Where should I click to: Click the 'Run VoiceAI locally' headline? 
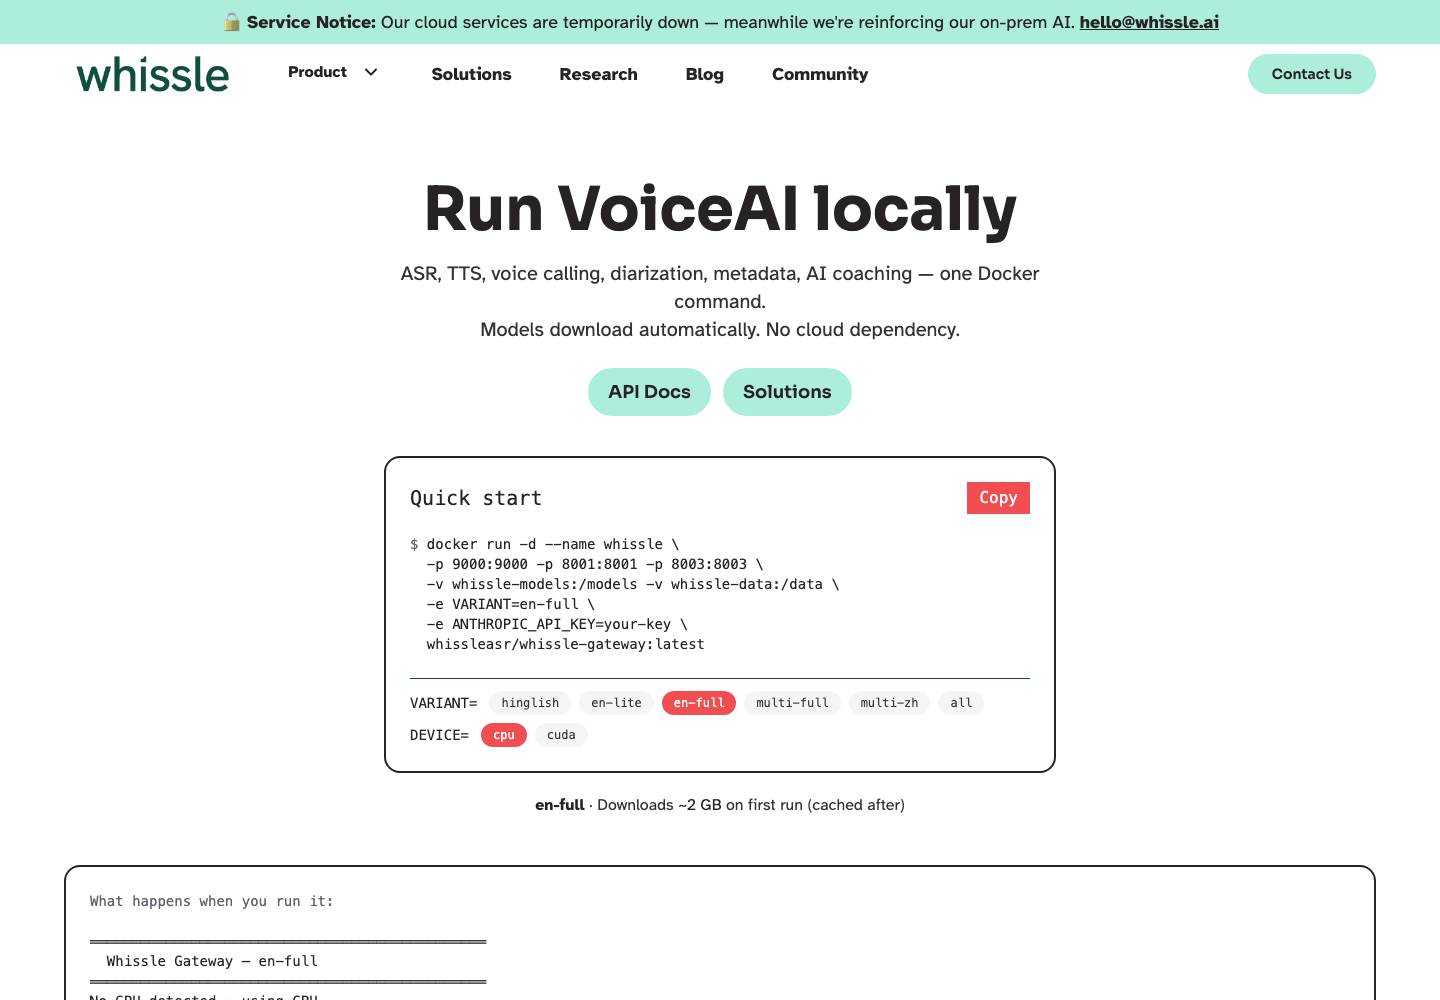[720, 209]
